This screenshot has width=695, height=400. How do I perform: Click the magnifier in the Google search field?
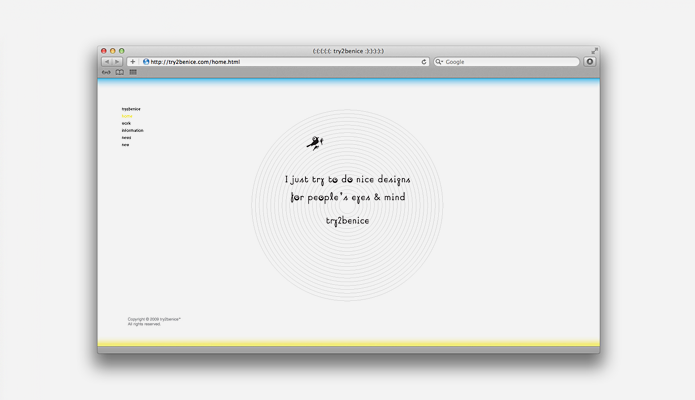pyautogui.click(x=439, y=62)
